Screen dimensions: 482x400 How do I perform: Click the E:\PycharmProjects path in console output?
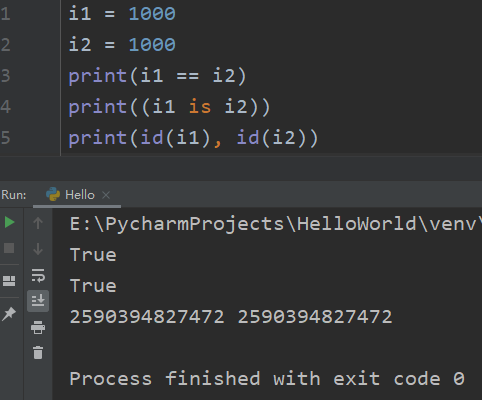coord(275,224)
